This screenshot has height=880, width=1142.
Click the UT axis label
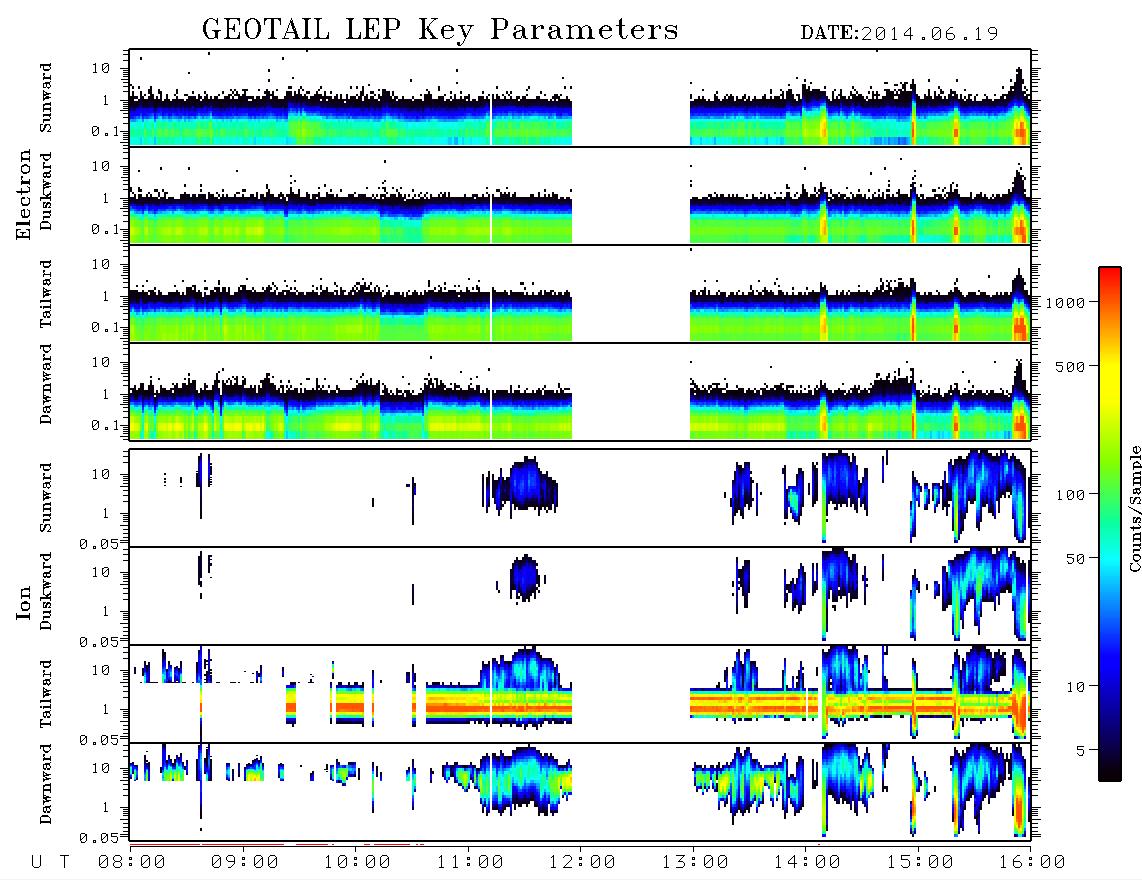50,863
